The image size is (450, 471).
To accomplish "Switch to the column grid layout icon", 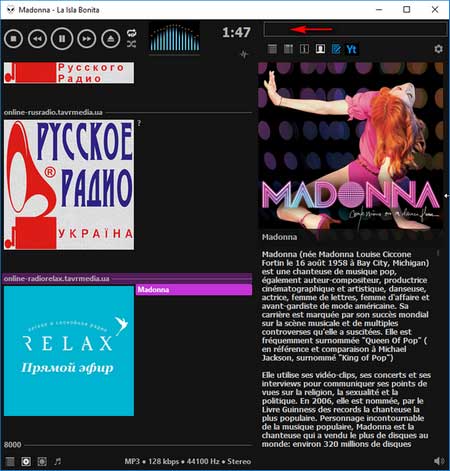I will tap(288, 49).
